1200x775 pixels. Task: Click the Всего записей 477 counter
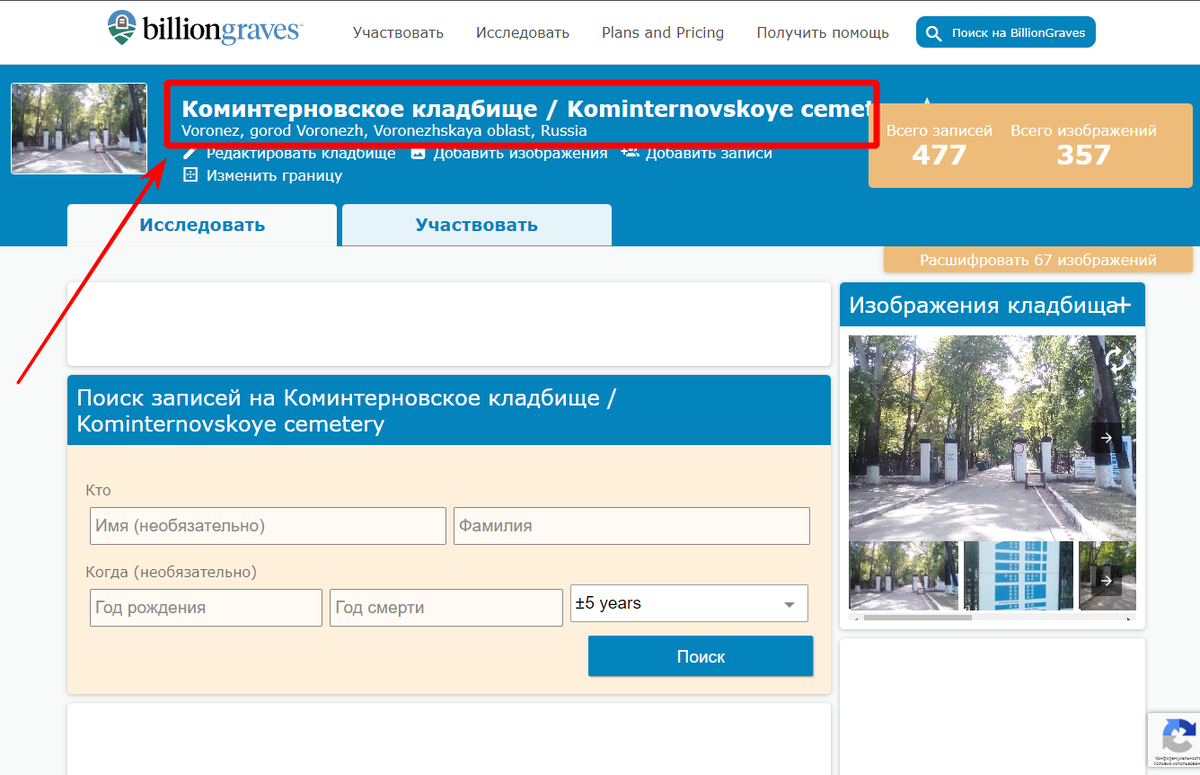[x=939, y=145]
